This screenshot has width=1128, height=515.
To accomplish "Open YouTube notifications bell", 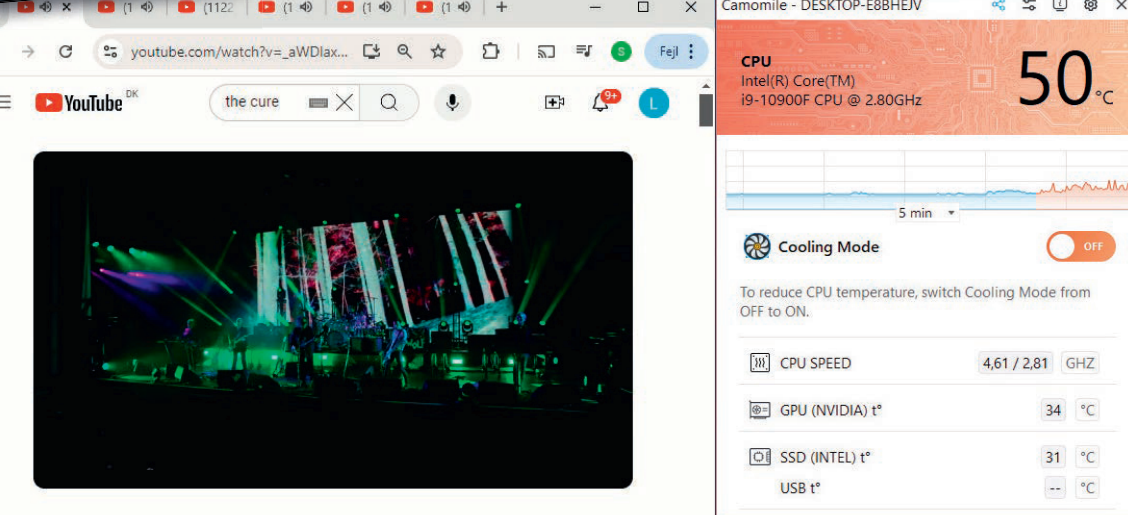I will [601, 102].
